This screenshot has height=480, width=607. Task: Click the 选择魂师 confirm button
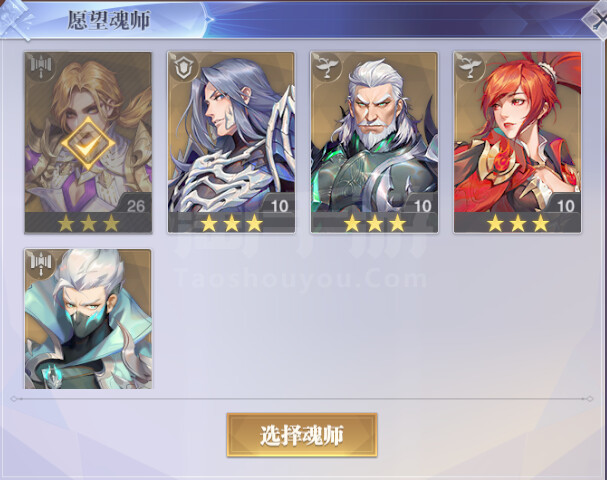[302, 435]
